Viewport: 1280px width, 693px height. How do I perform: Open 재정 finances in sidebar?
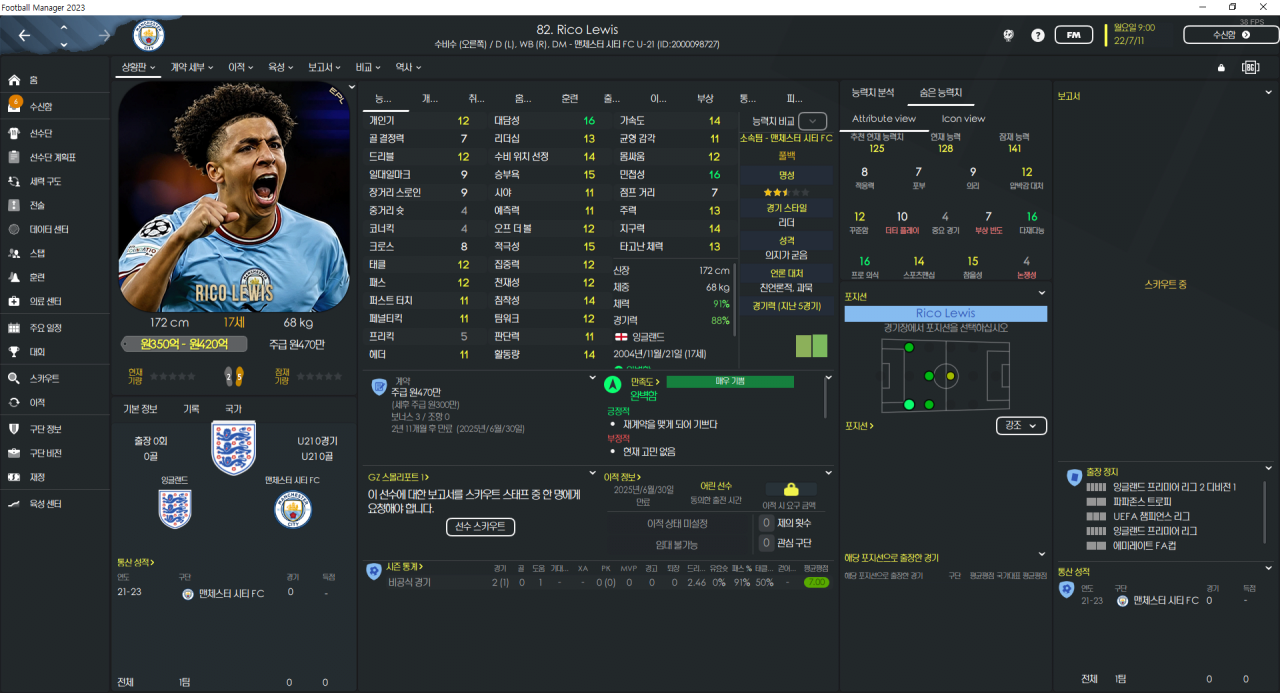55,477
